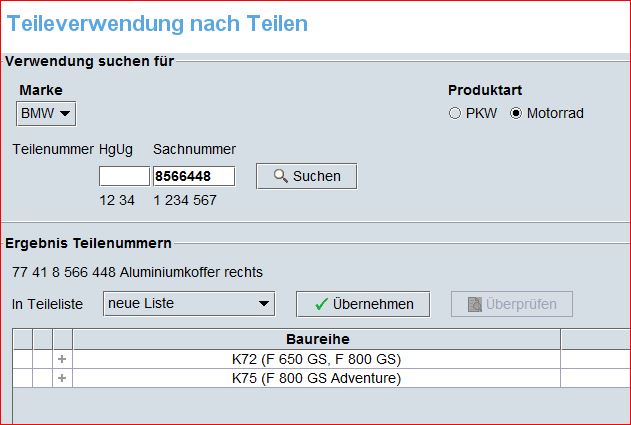The width and height of the screenshot is (631, 425).
Task: Sort by the Baureihe column header
Action: click(317, 339)
